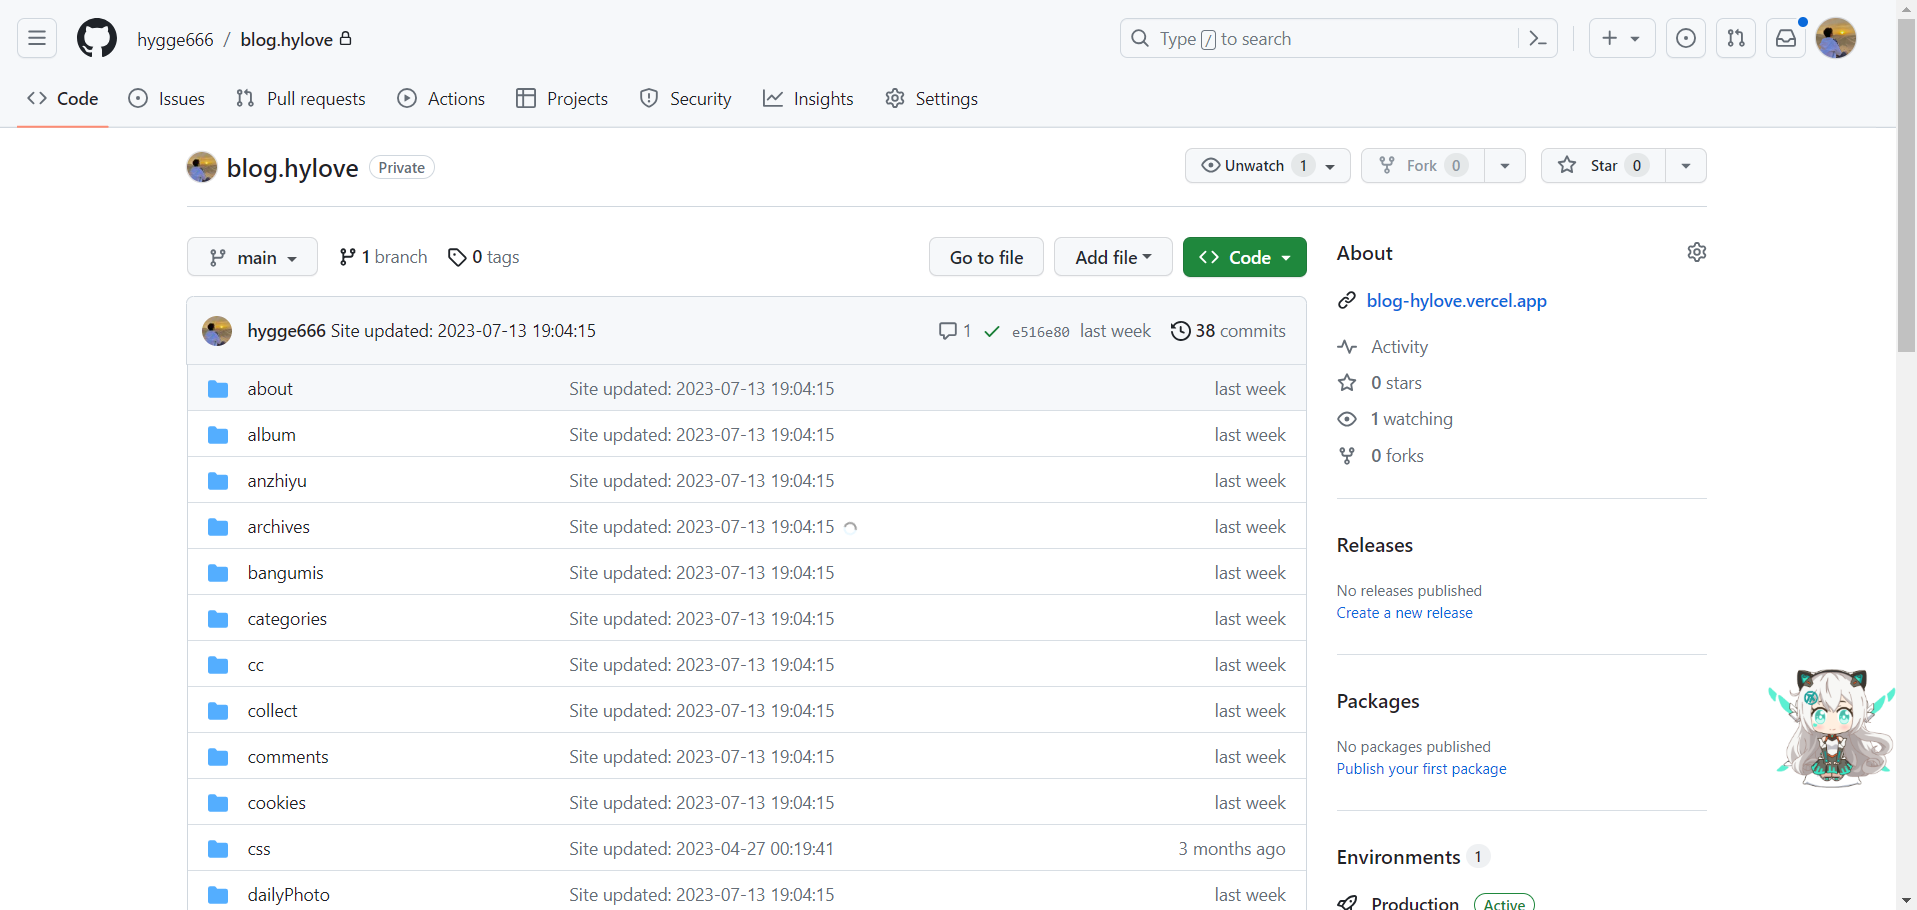Click the repository settings gear in About
Screen dimensions: 1917x910
[x=1697, y=252]
